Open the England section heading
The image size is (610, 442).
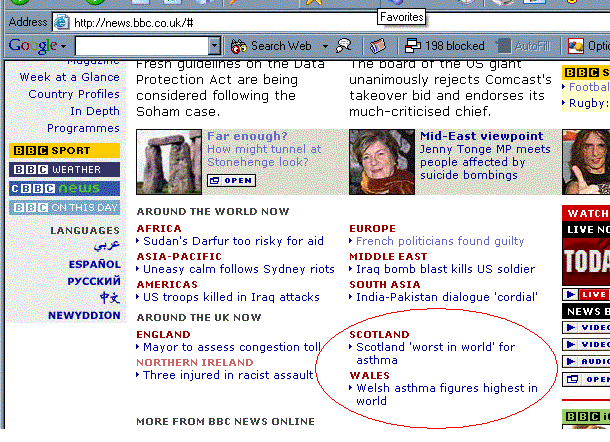163,334
